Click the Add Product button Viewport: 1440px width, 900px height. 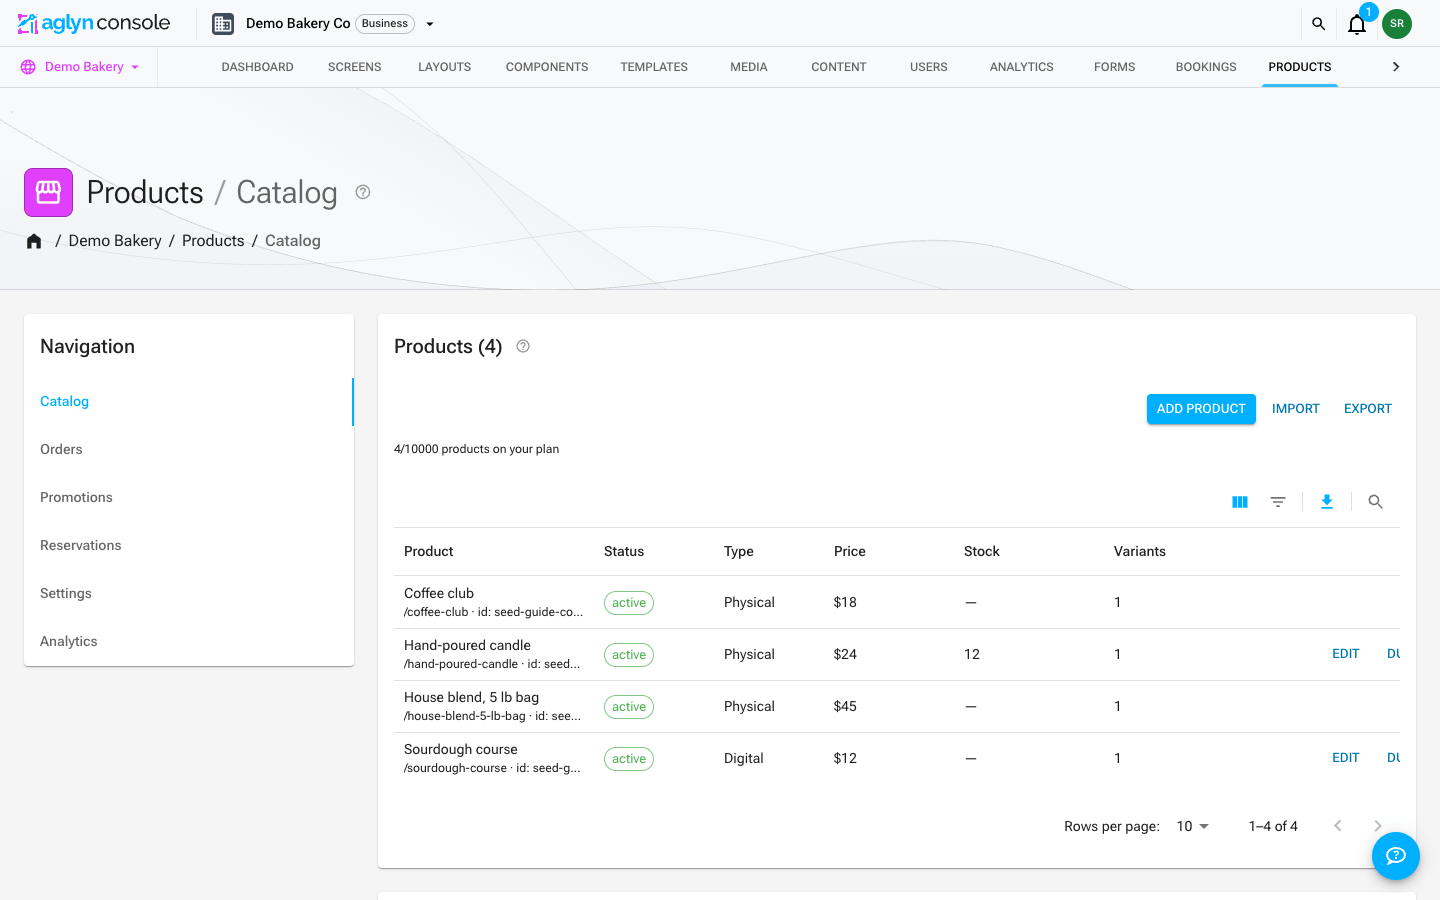pos(1201,409)
